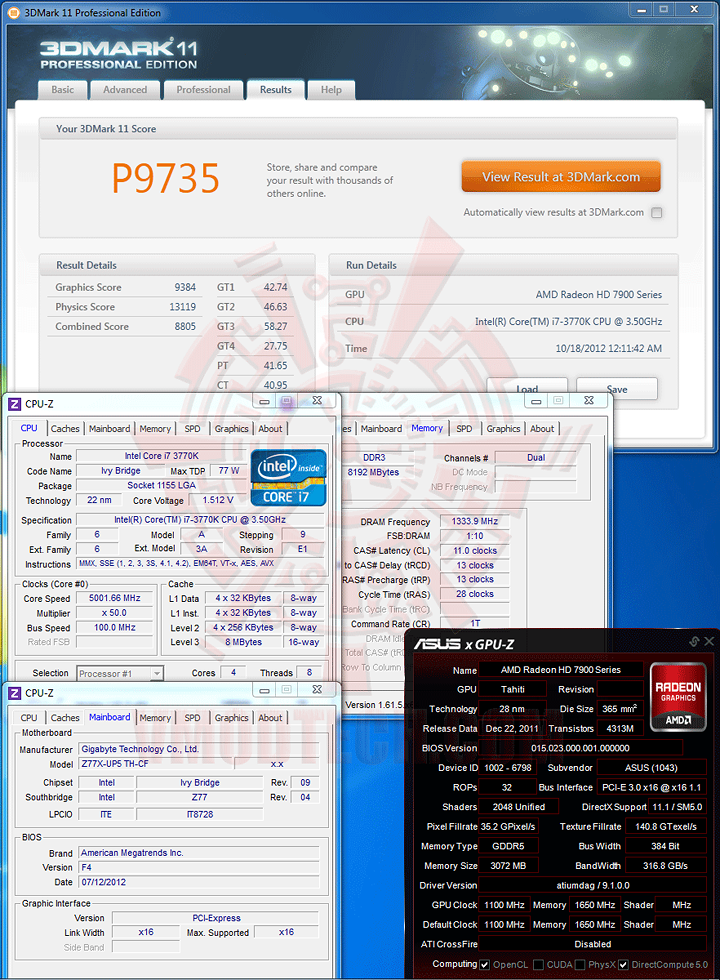
Task: Switch to the Advanced tab in 3DMark
Action: tap(125, 90)
